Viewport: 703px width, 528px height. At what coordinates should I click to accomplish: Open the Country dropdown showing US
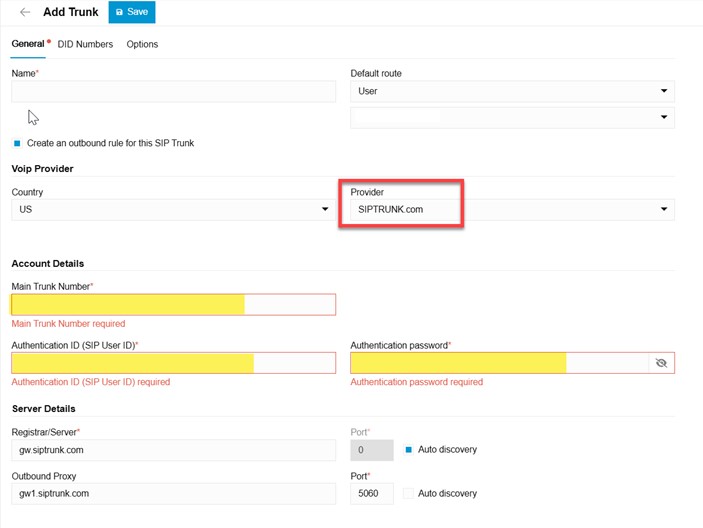174,209
